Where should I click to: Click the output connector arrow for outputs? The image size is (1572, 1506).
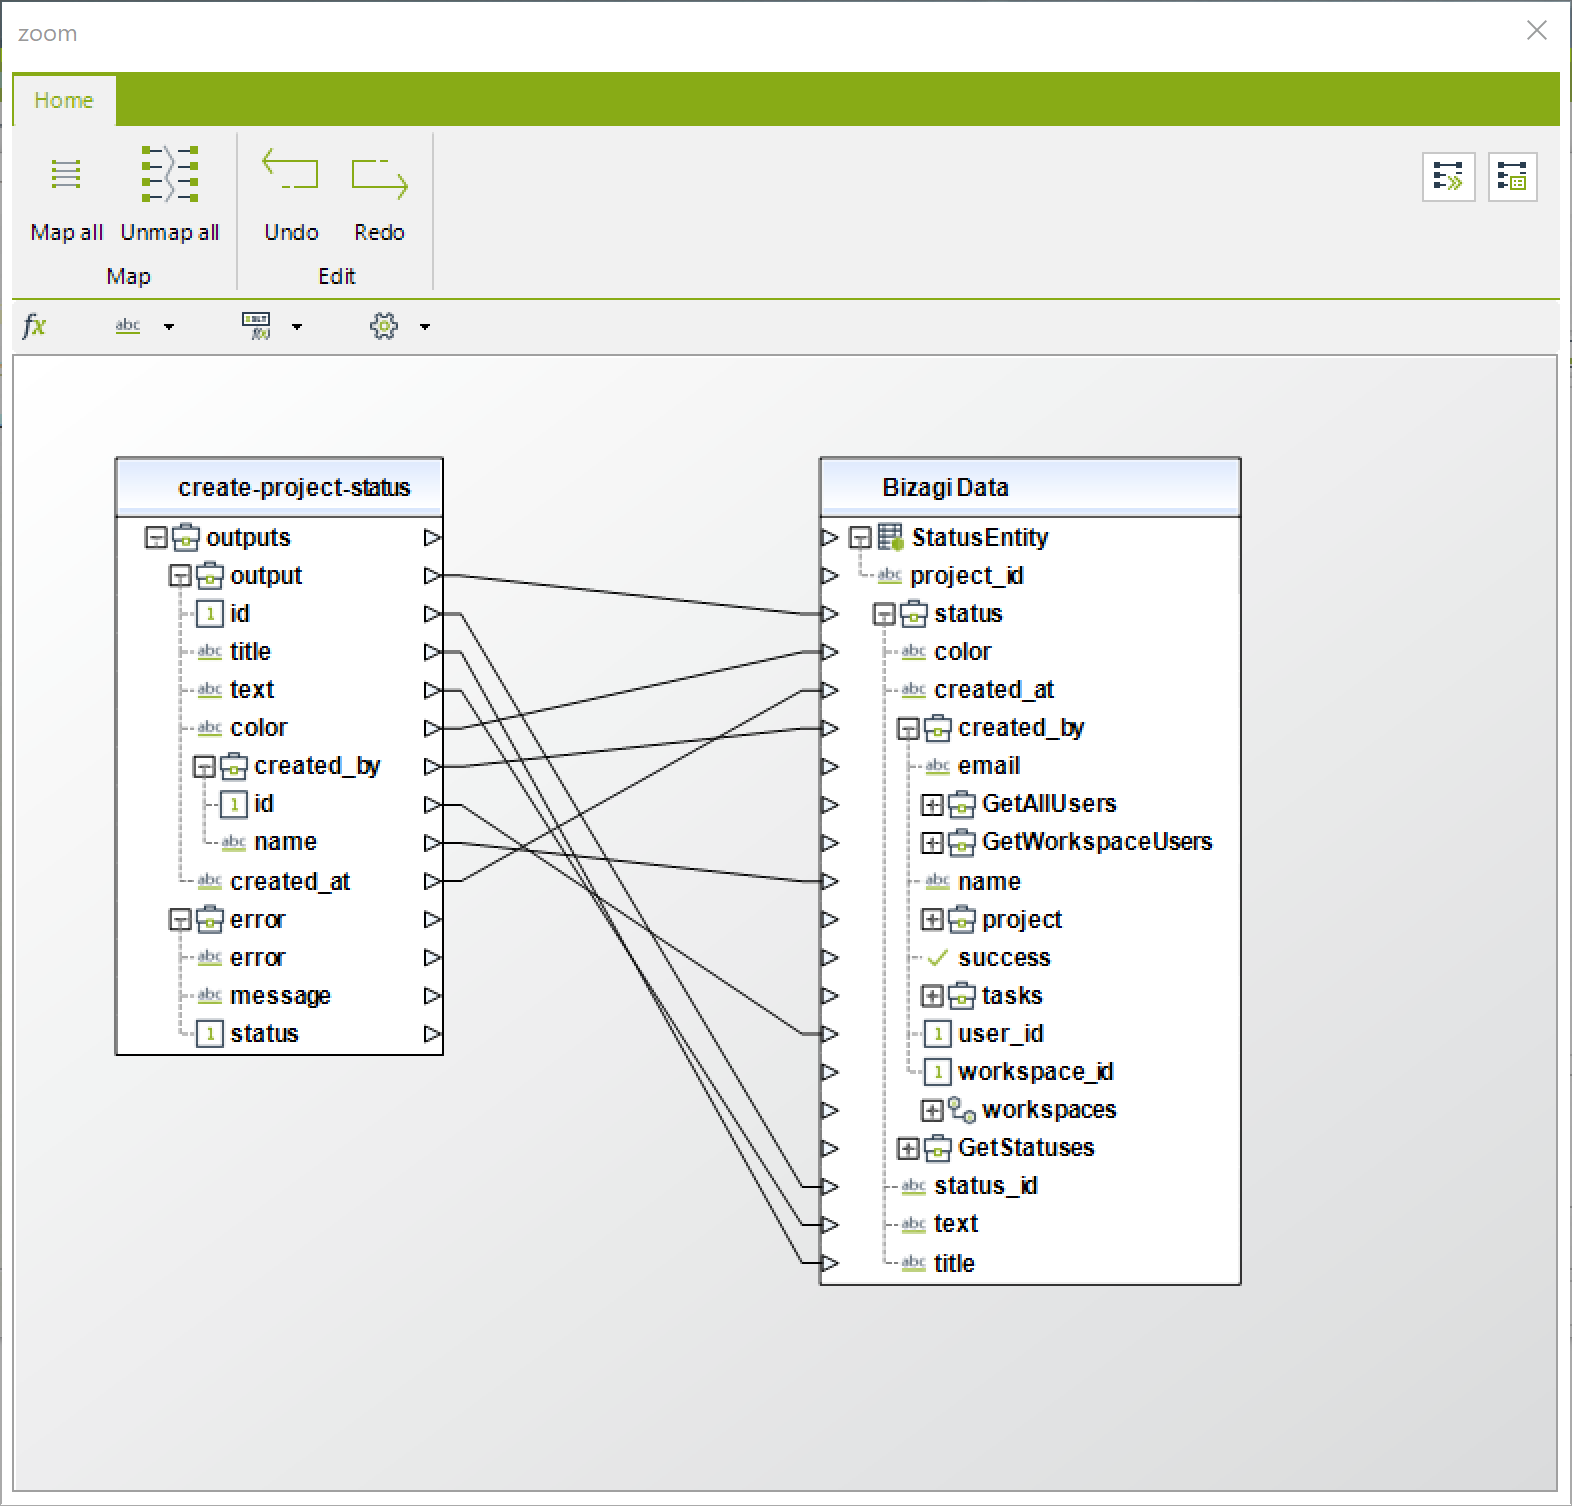click(x=432, y=538)
